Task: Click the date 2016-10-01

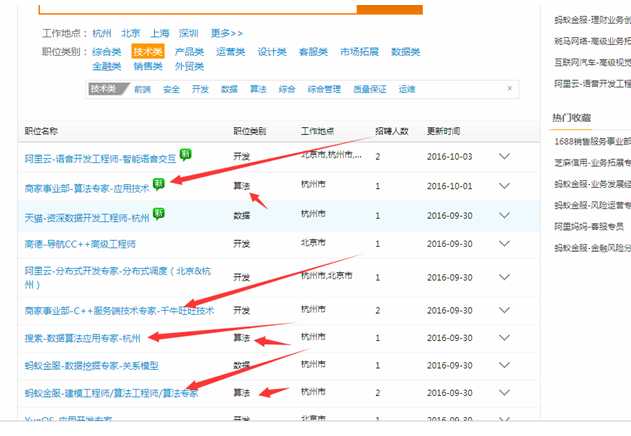Action: pyautogui.click(x=450, y=186)
